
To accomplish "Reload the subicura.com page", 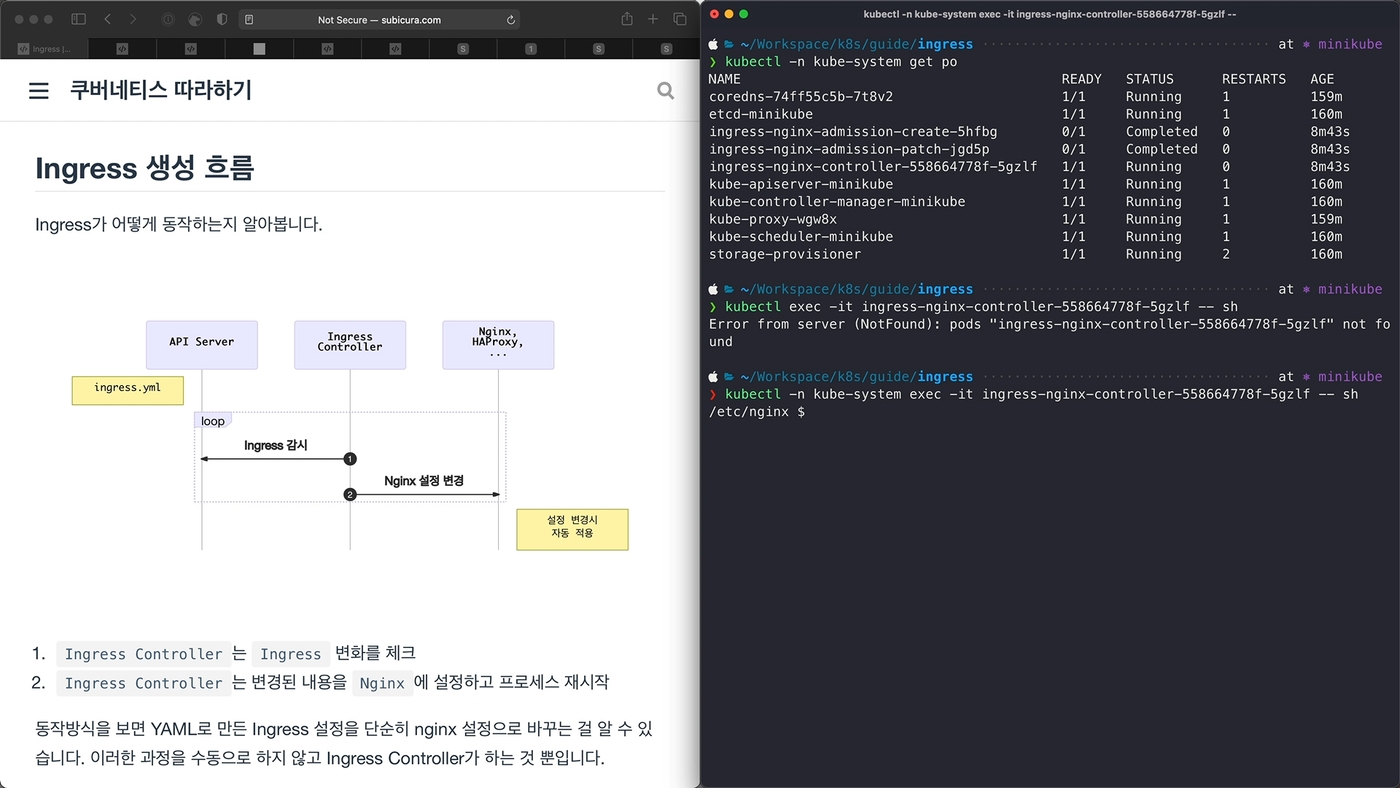I will (x=511, y=19).
